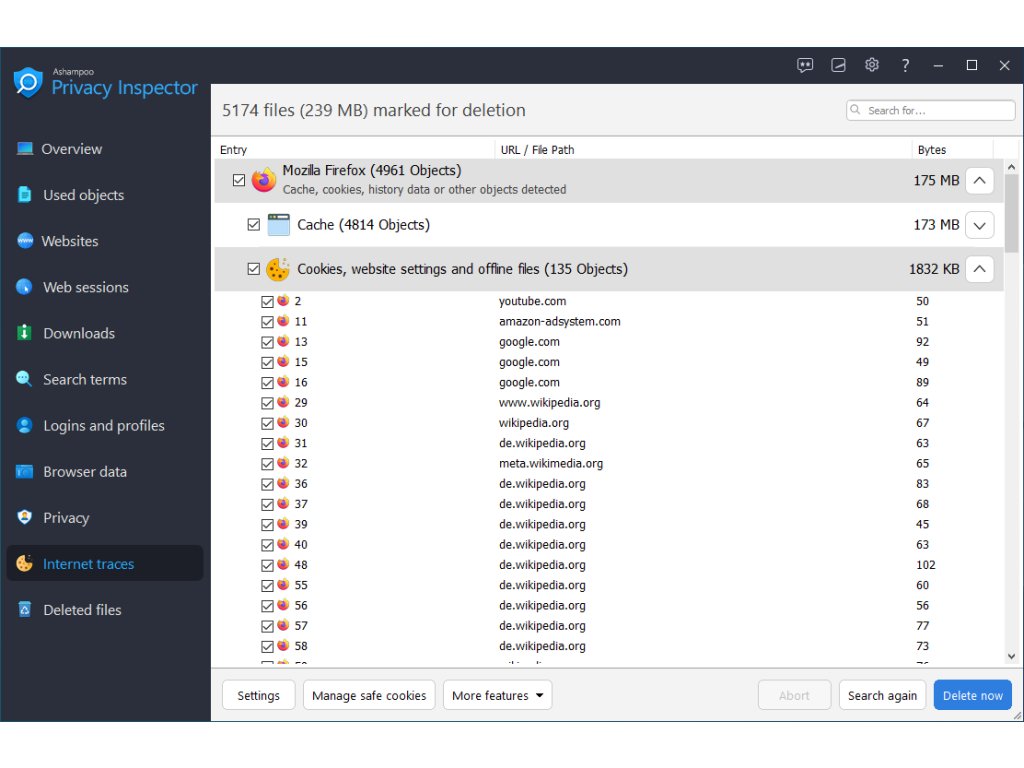Uncheck the Cache (4814 Objects) checkbox
Image resolution: width=1024 pixels, height=768 pixels.
pyautogui.click(x=254, y=225)
